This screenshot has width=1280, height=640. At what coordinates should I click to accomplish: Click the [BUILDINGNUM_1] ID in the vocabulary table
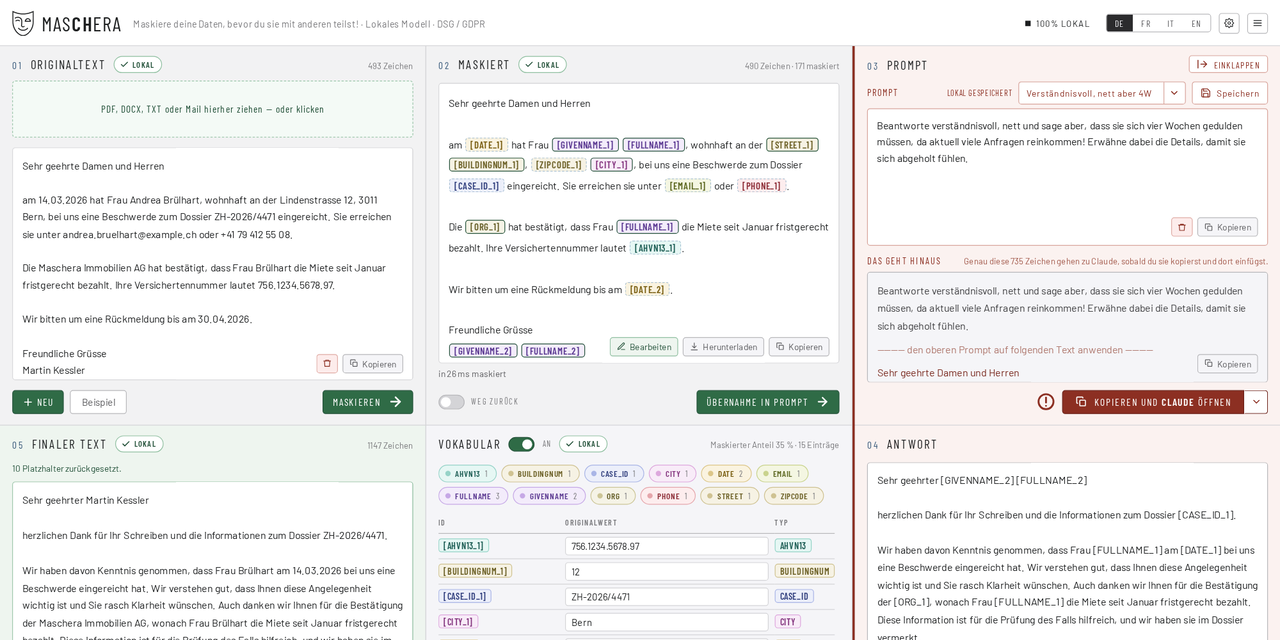click(475, 571)
